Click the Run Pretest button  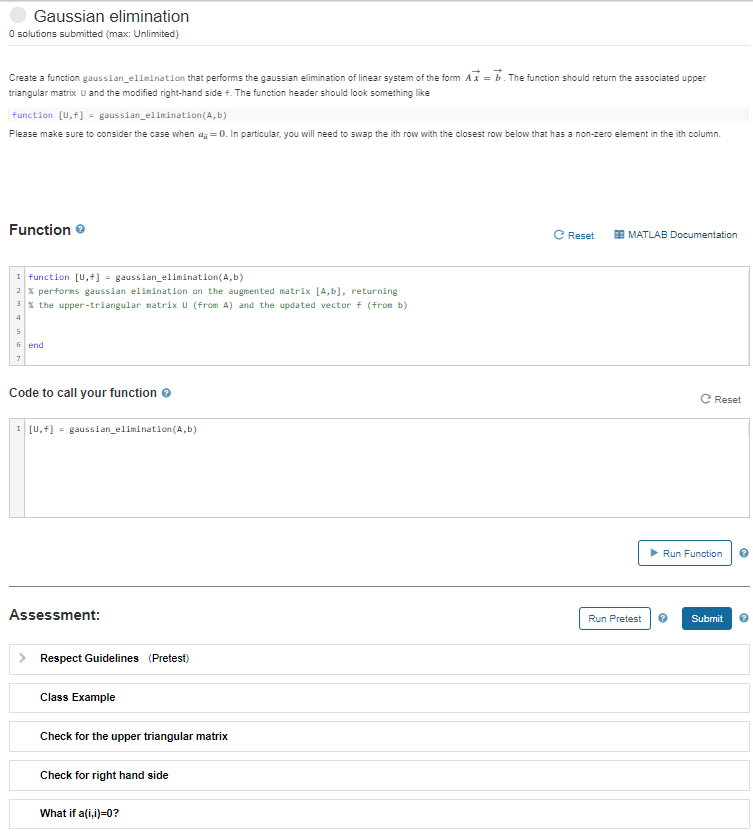(x=614, y=618)
